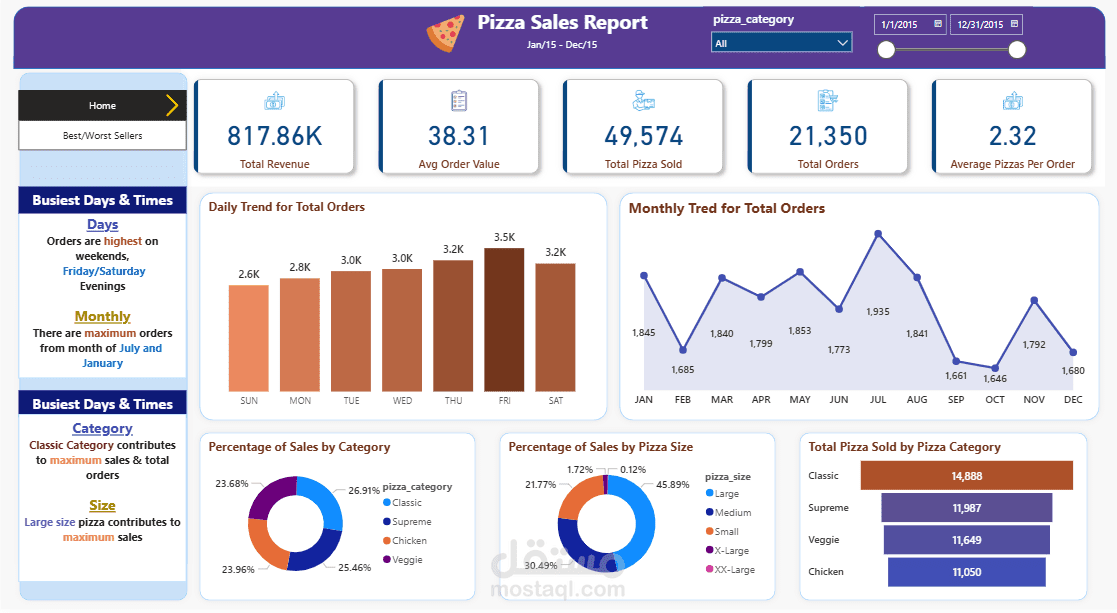Select the FRI bar in Daily Trend chart

pyautogui.click(x=504, y=318)
